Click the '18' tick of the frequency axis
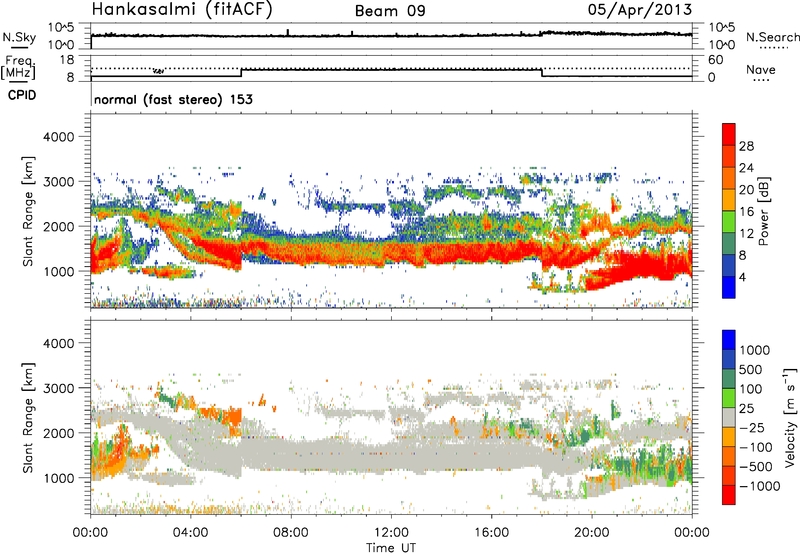 (66, 60)
